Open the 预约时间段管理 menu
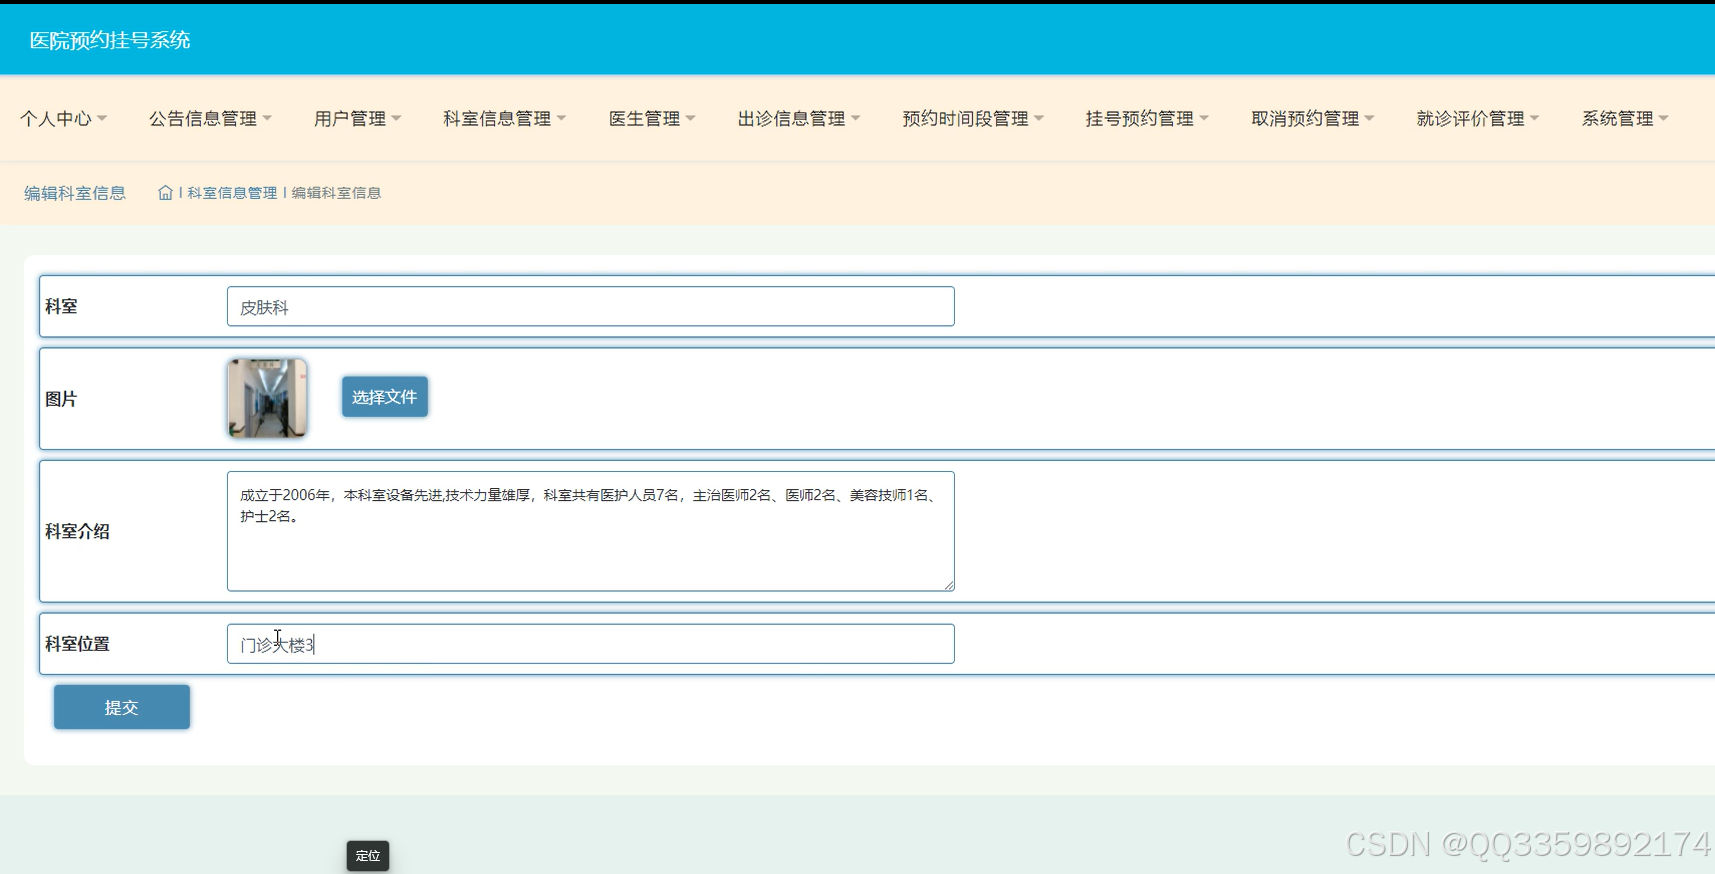The image size is (1715, 874). 973,119
